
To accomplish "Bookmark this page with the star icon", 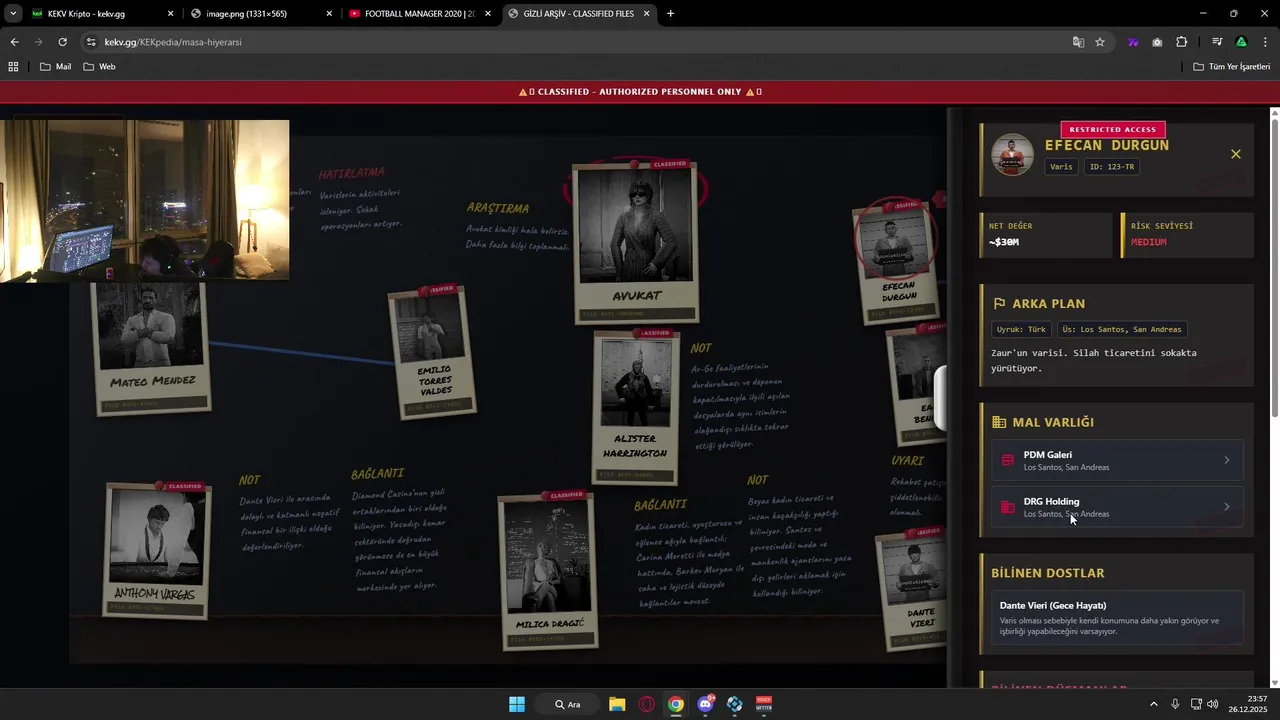I will 1100,42.
